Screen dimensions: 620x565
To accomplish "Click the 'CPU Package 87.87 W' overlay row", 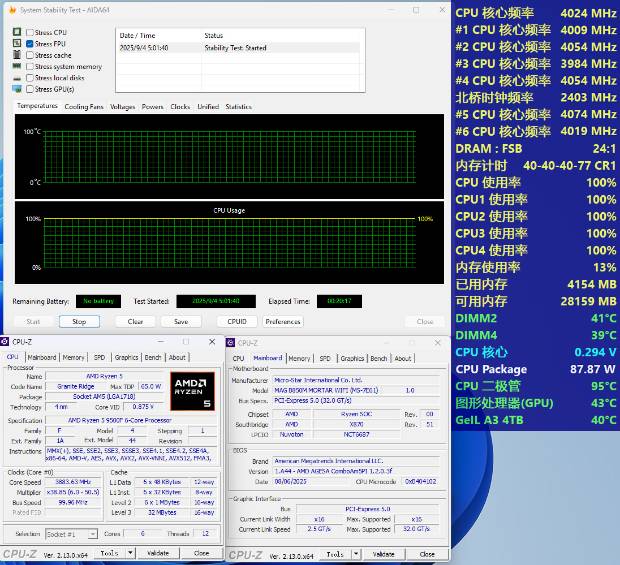I will coord(535,369).
